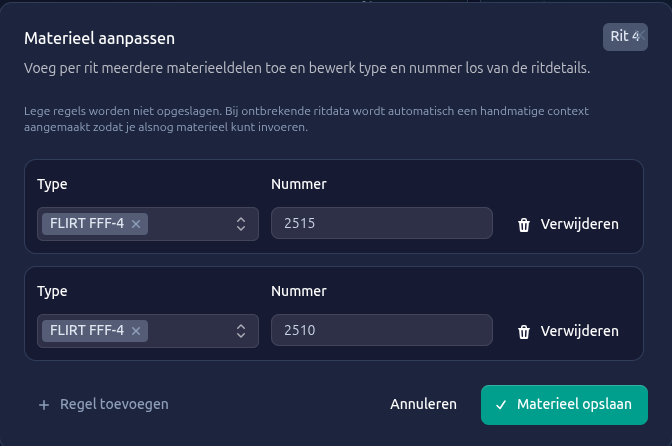The width and height of the screenshot is (672, 446).
Task: Click trash icon beside number 2510
Action: [x=524, y=331]
